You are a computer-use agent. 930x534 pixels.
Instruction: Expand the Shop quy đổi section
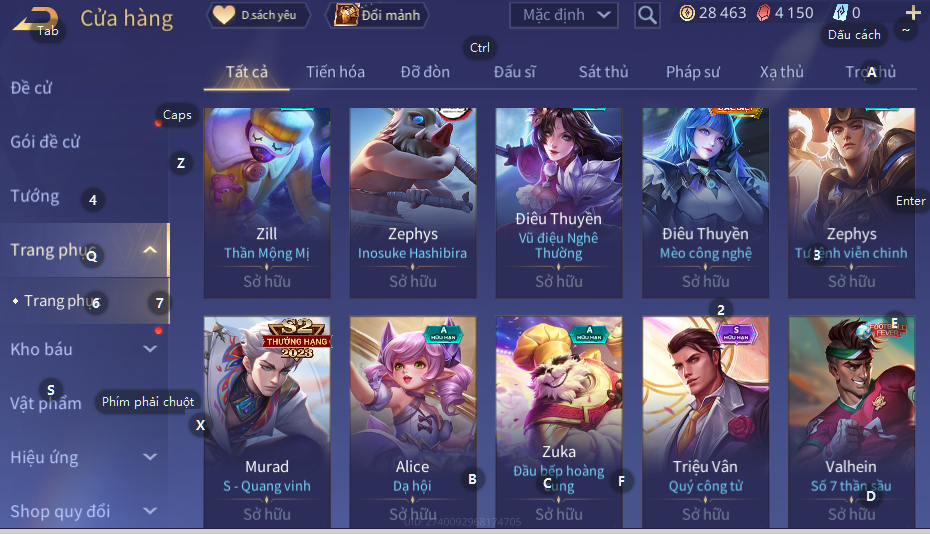(x=150, y=511)
